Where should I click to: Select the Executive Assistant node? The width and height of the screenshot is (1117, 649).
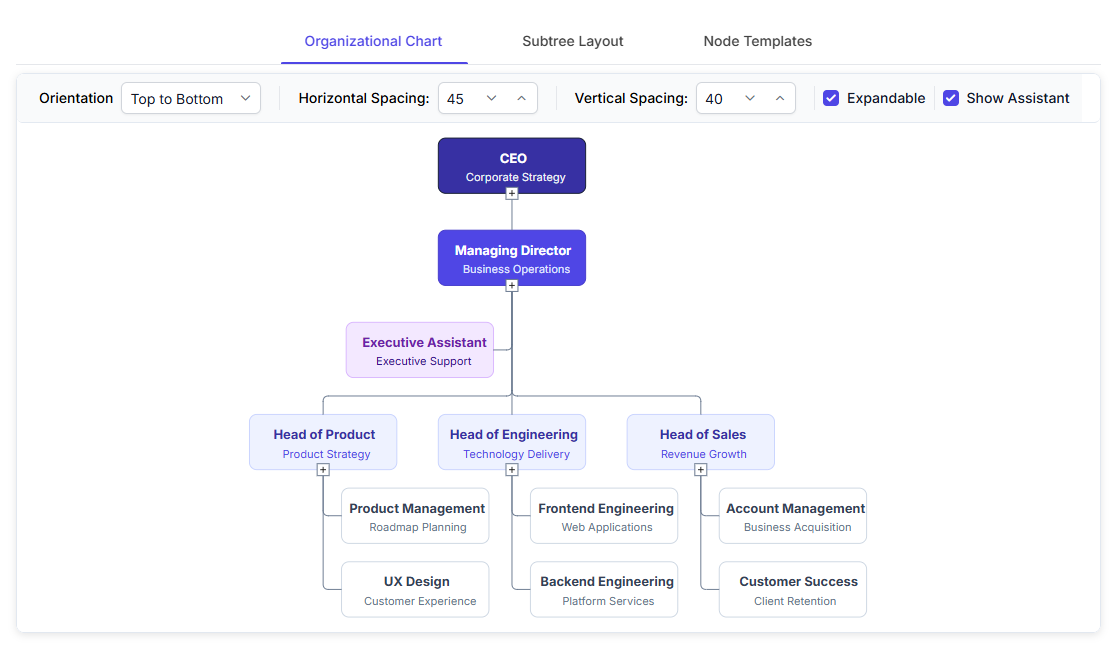tap(420, 350)
